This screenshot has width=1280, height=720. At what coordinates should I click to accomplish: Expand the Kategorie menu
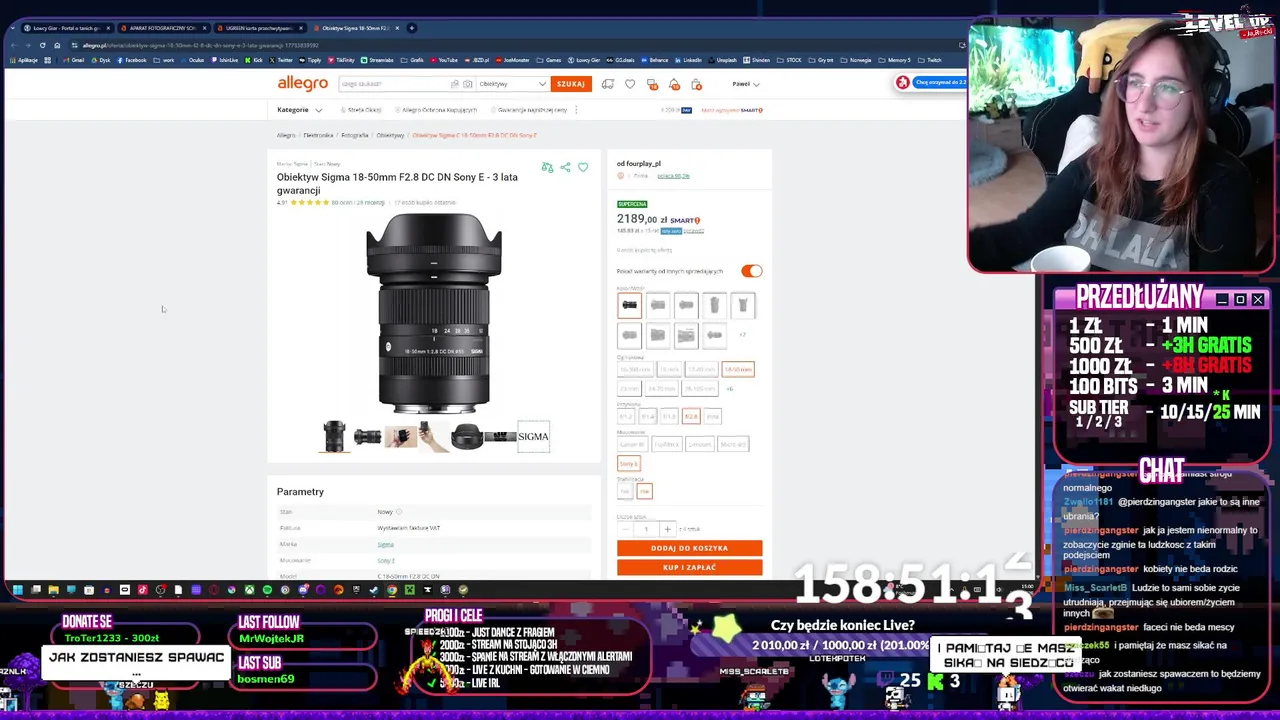[x=299, y=110]
